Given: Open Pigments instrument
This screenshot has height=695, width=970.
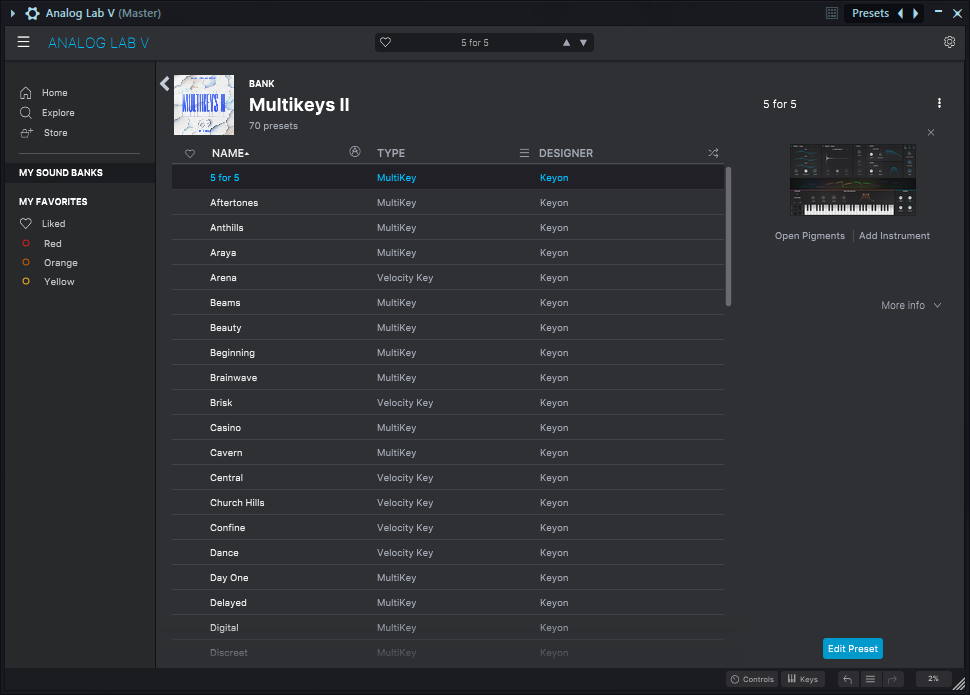Looking at the screenshot, I should coord(809,236).
